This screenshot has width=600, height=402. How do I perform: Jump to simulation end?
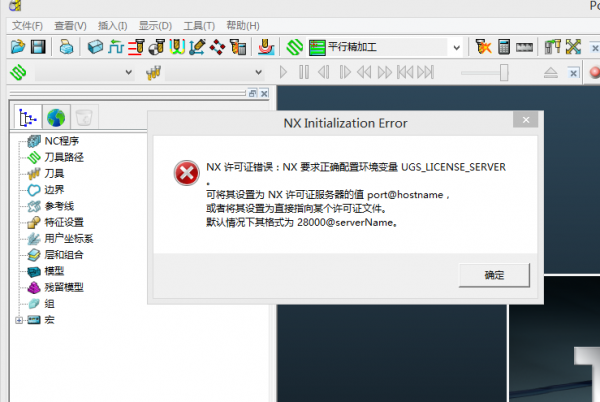point(426,72)
